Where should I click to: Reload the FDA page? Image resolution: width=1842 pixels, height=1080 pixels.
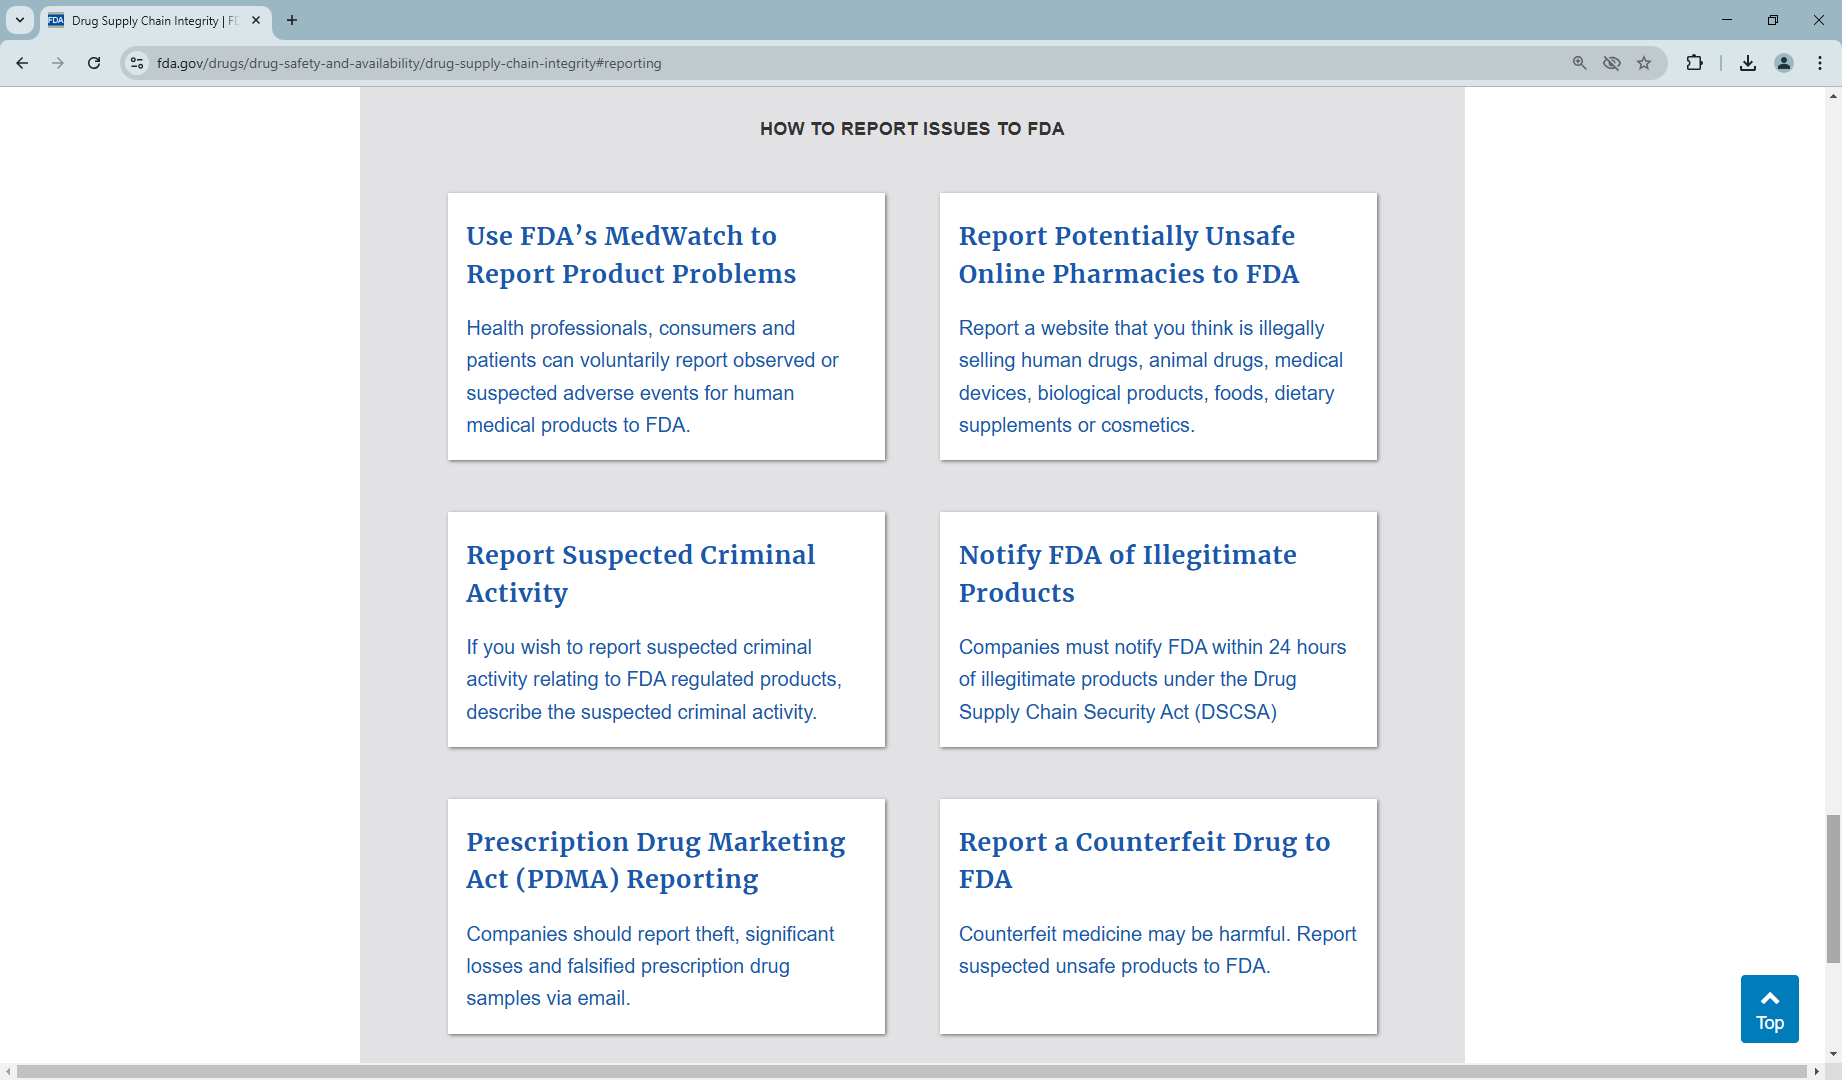point(94,63)
